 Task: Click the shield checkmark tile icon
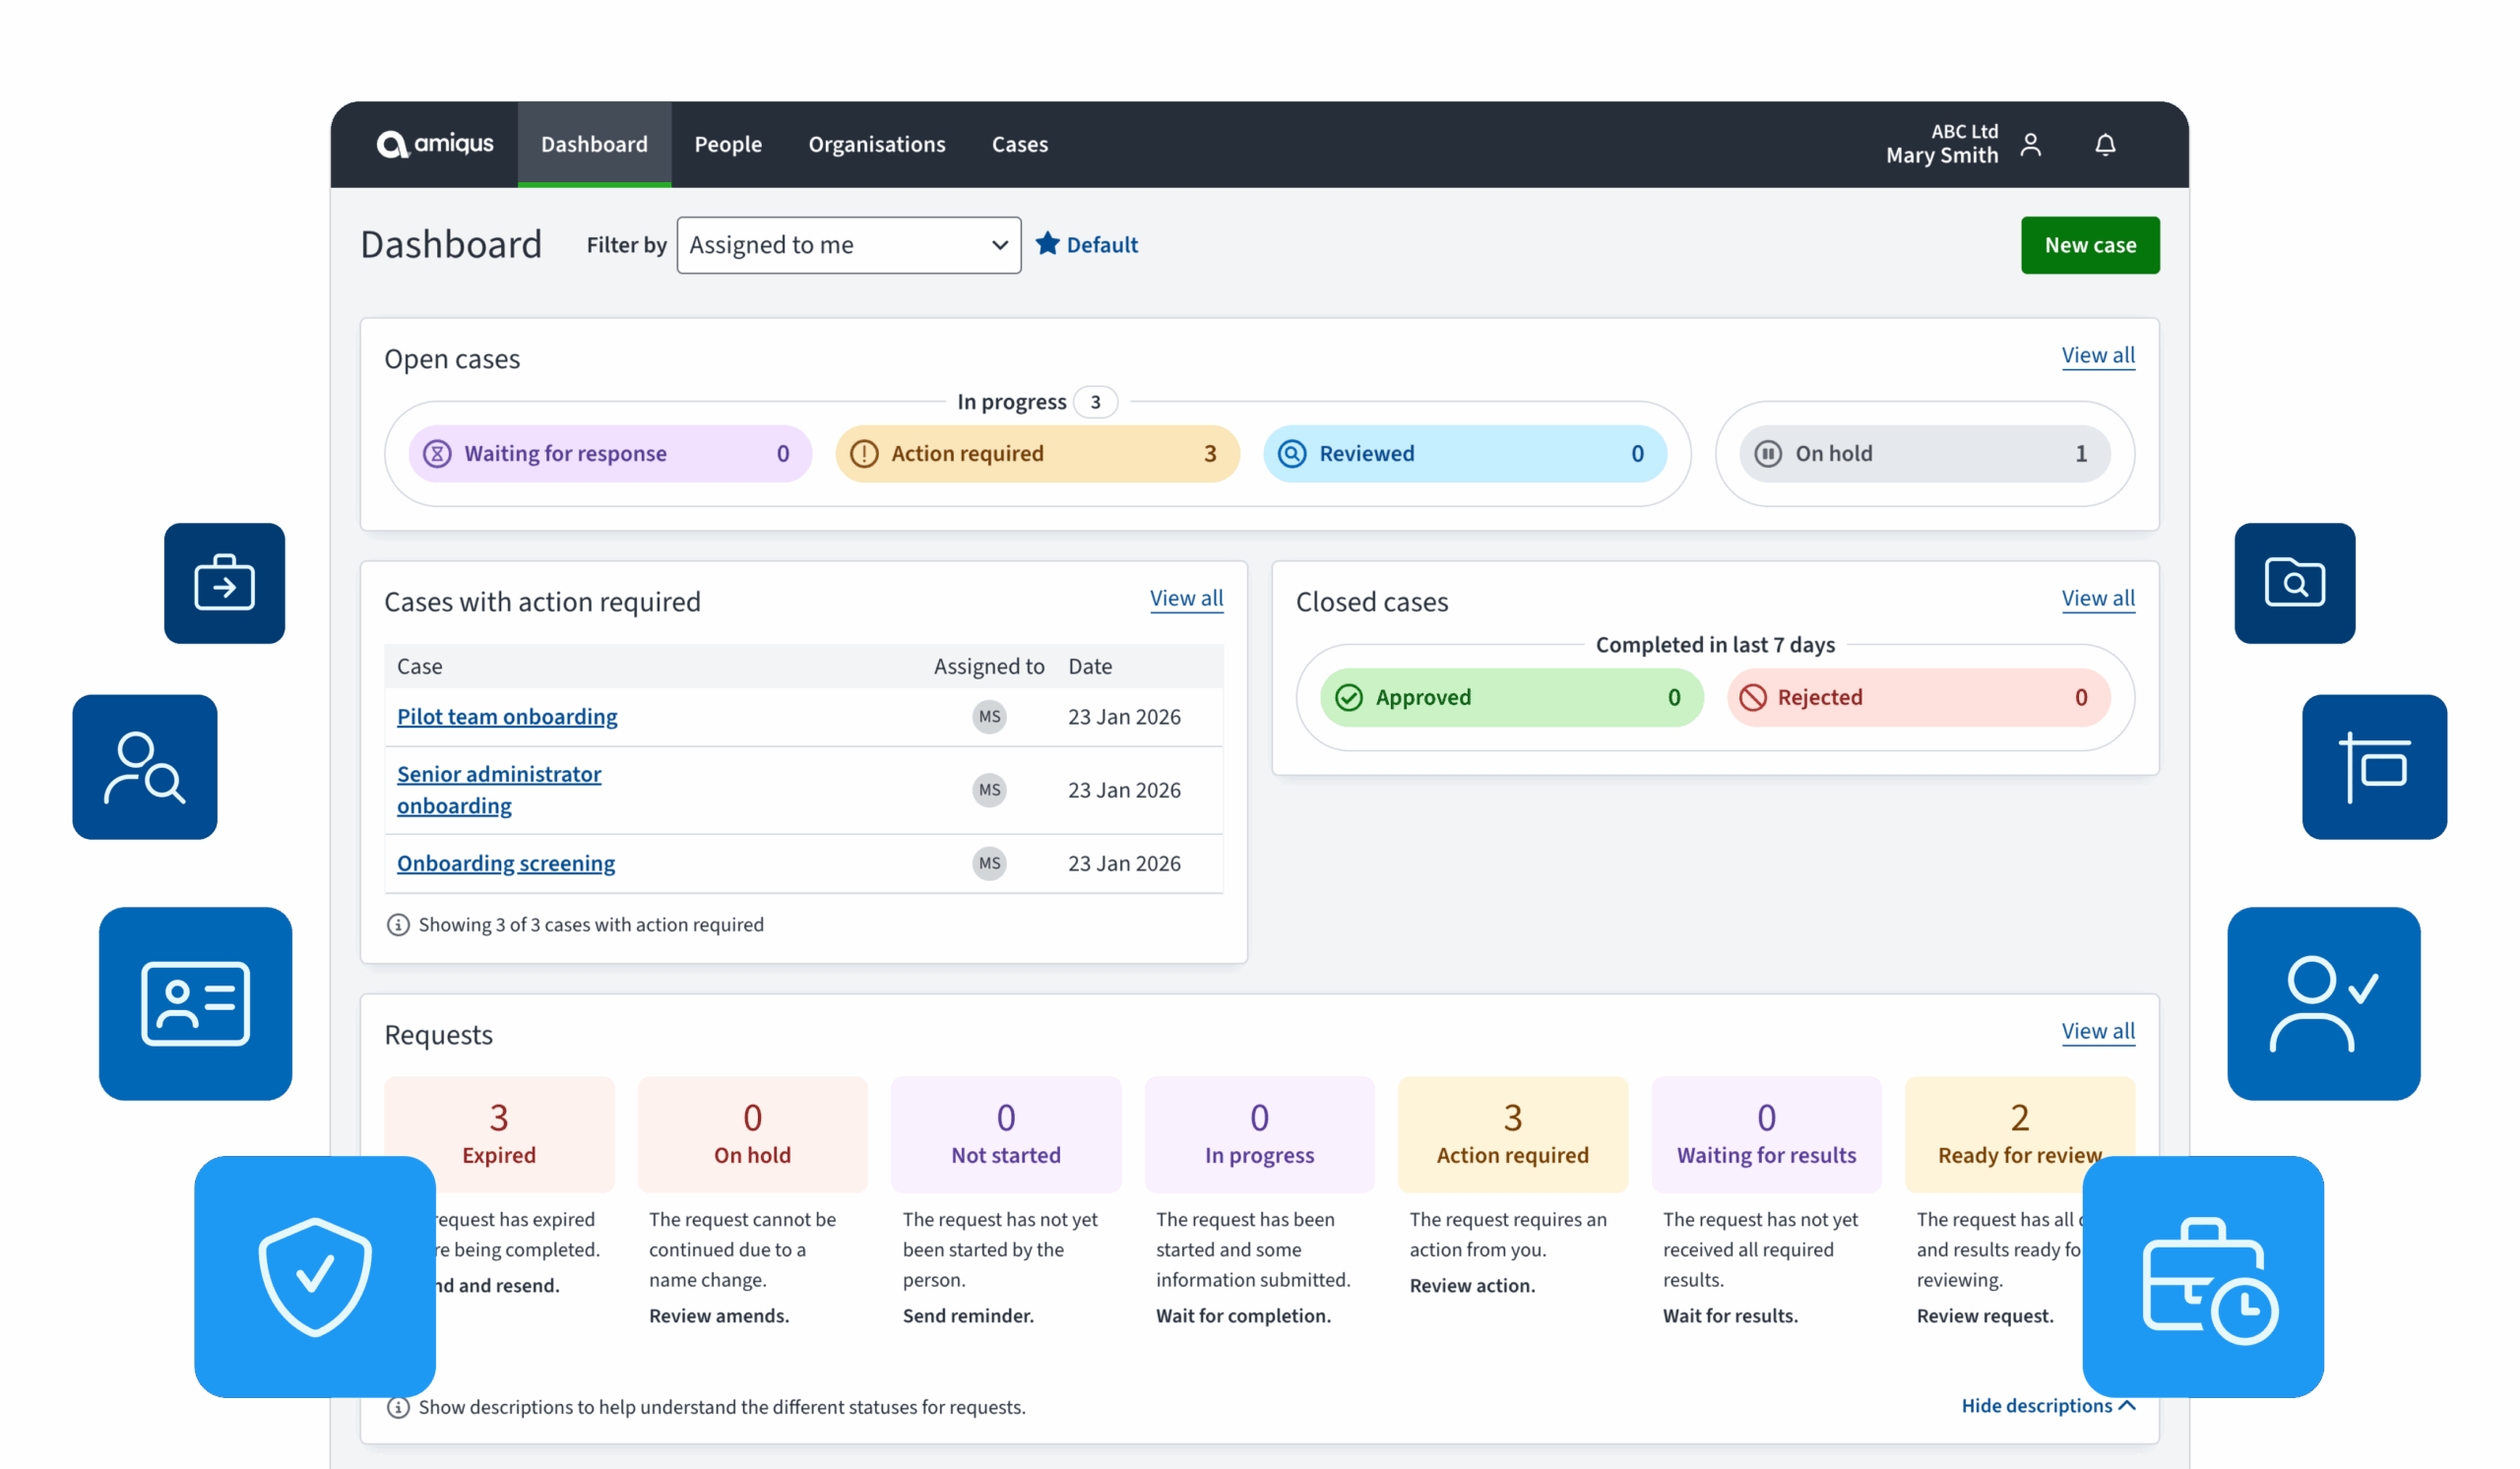tap(315, 1276)
